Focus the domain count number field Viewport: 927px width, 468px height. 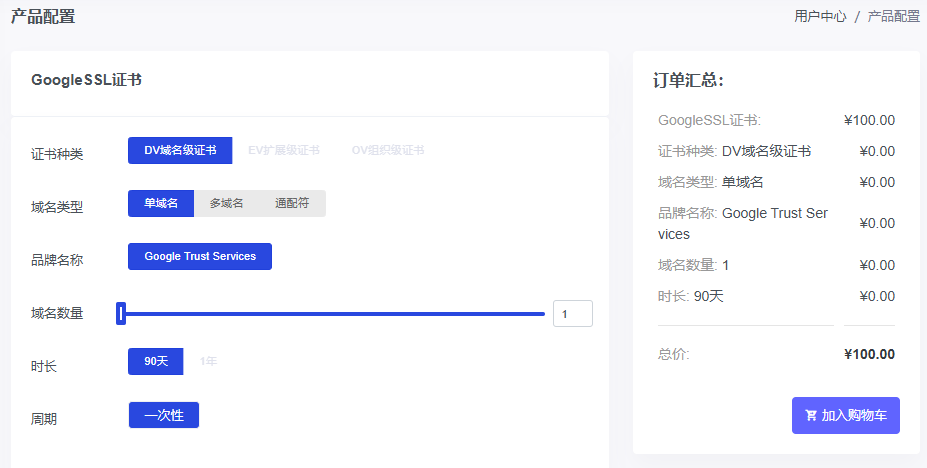(x=572, y=314)
